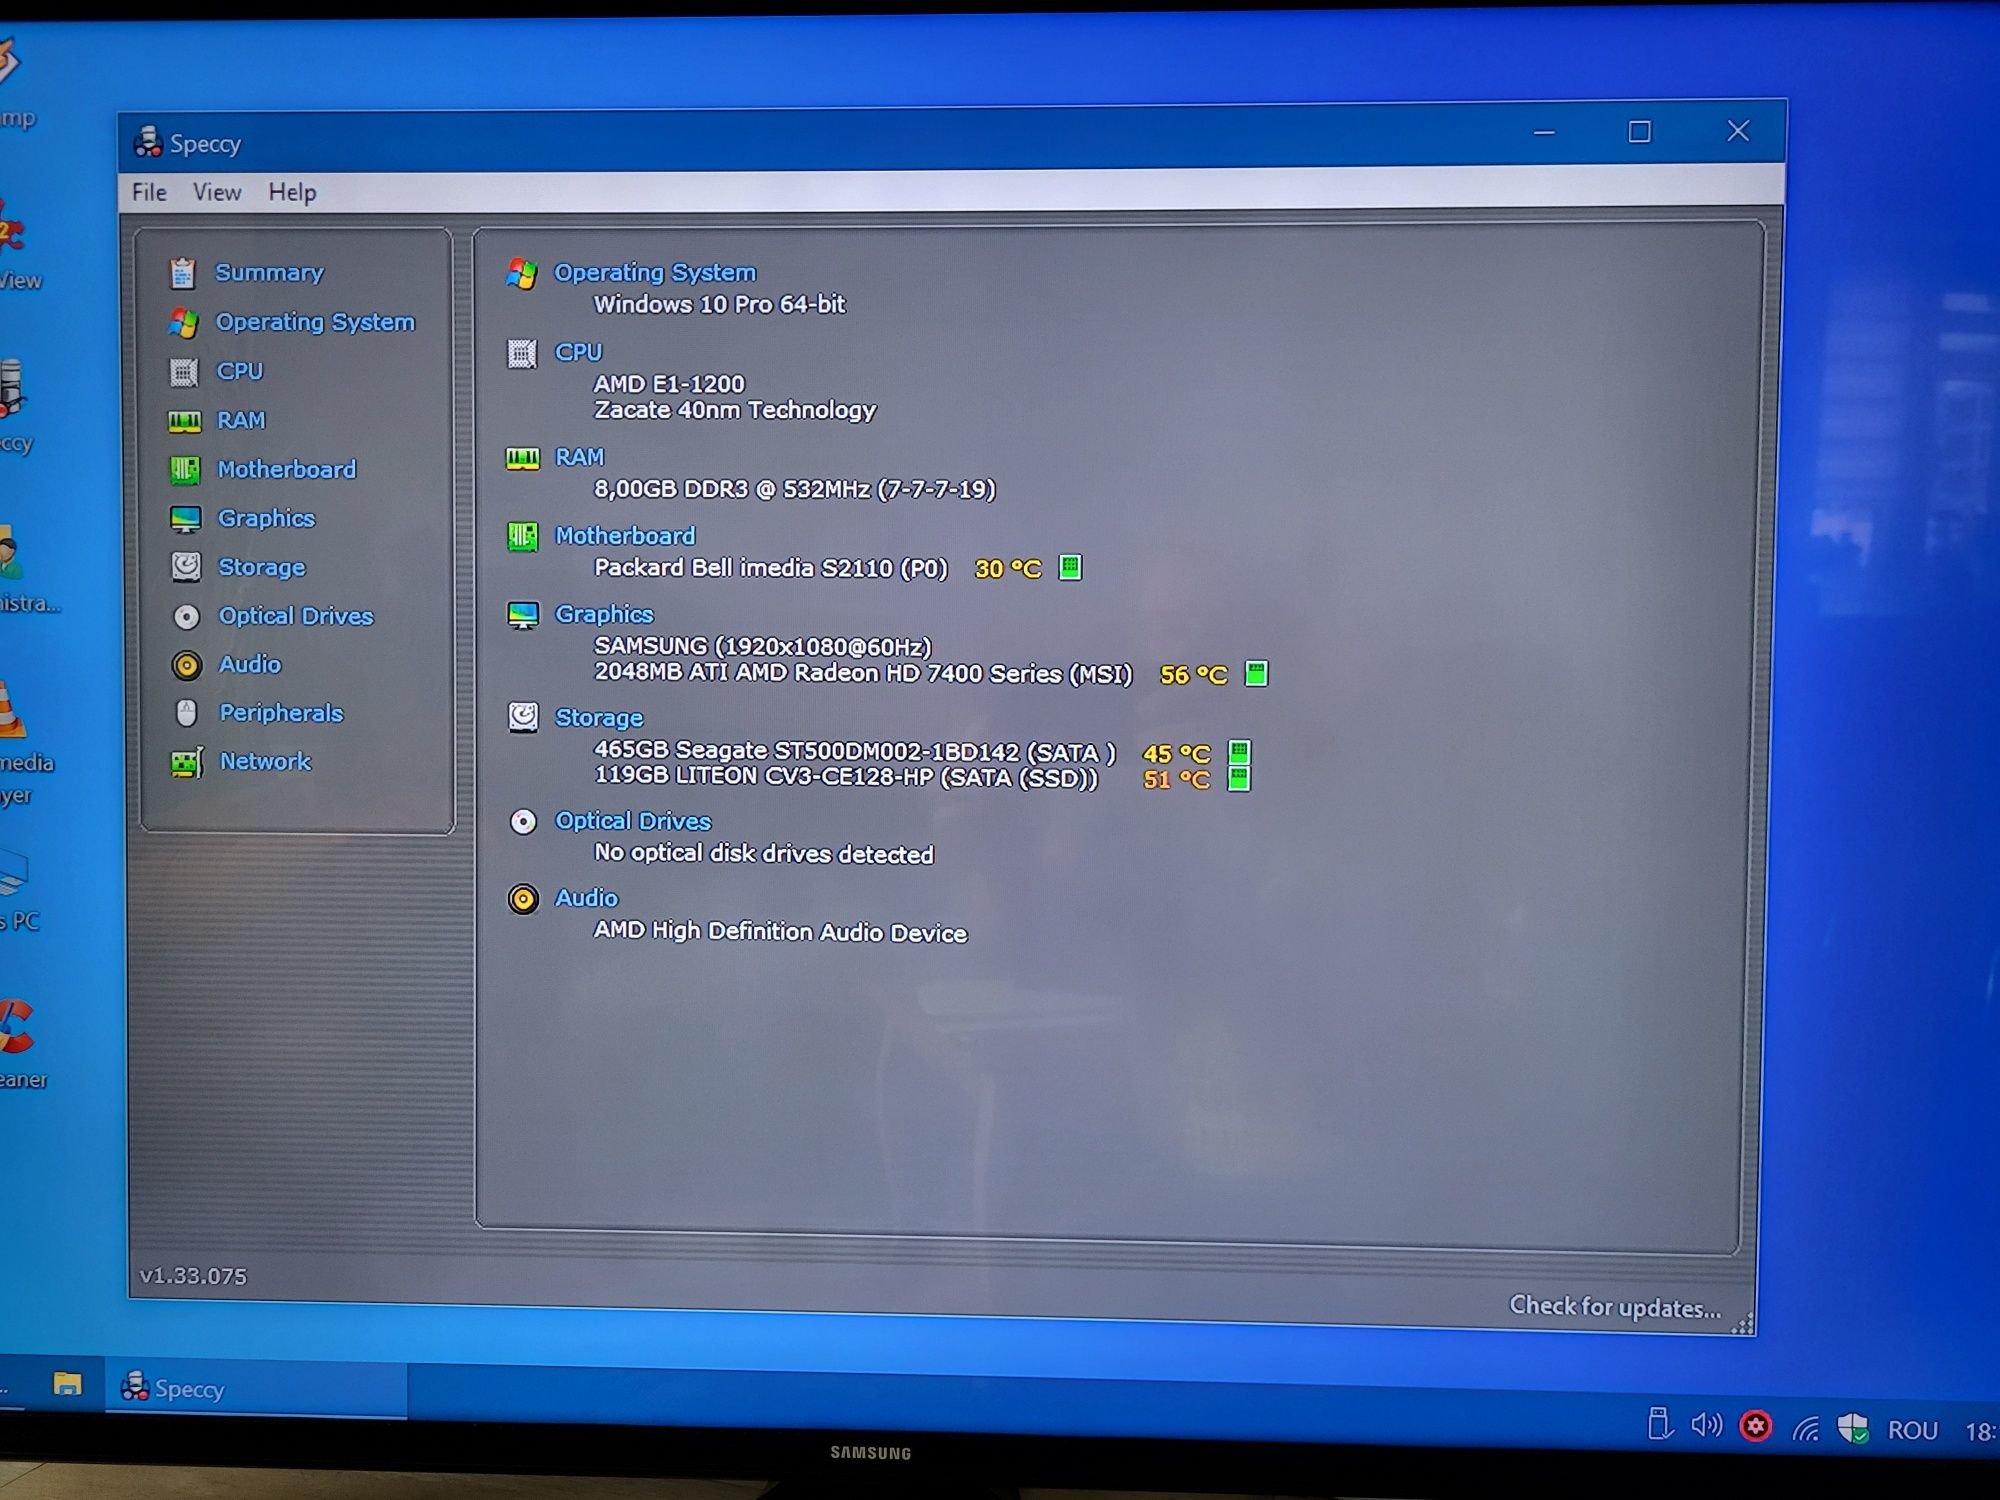
Task: Click the 'Windows 10 Pro 64-bit' text
Action: click(x=719, y=304)
